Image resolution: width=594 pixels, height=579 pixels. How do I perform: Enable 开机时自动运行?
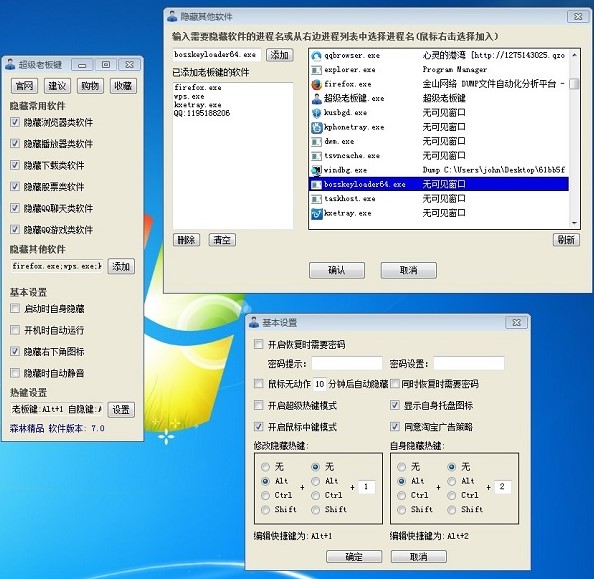(15, 330)
